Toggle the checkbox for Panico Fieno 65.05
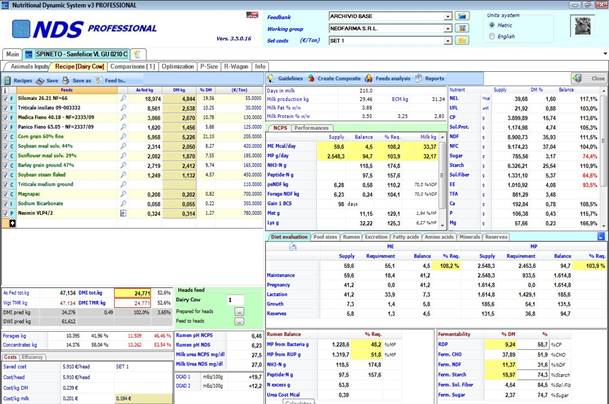 tap(5, 127)
